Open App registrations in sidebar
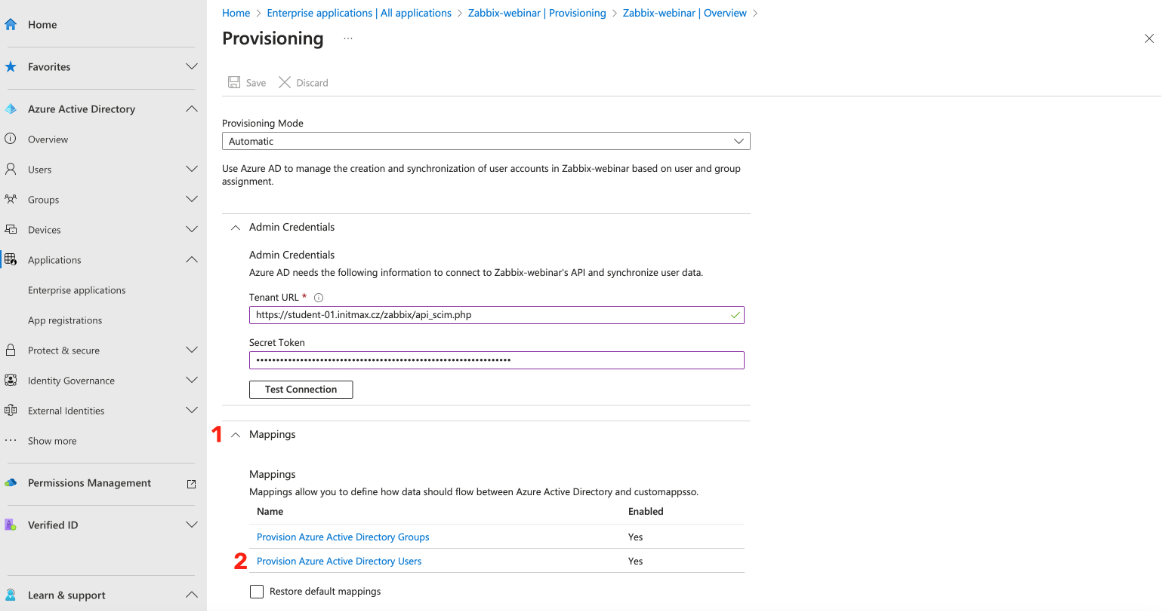 tap(65, 320)
